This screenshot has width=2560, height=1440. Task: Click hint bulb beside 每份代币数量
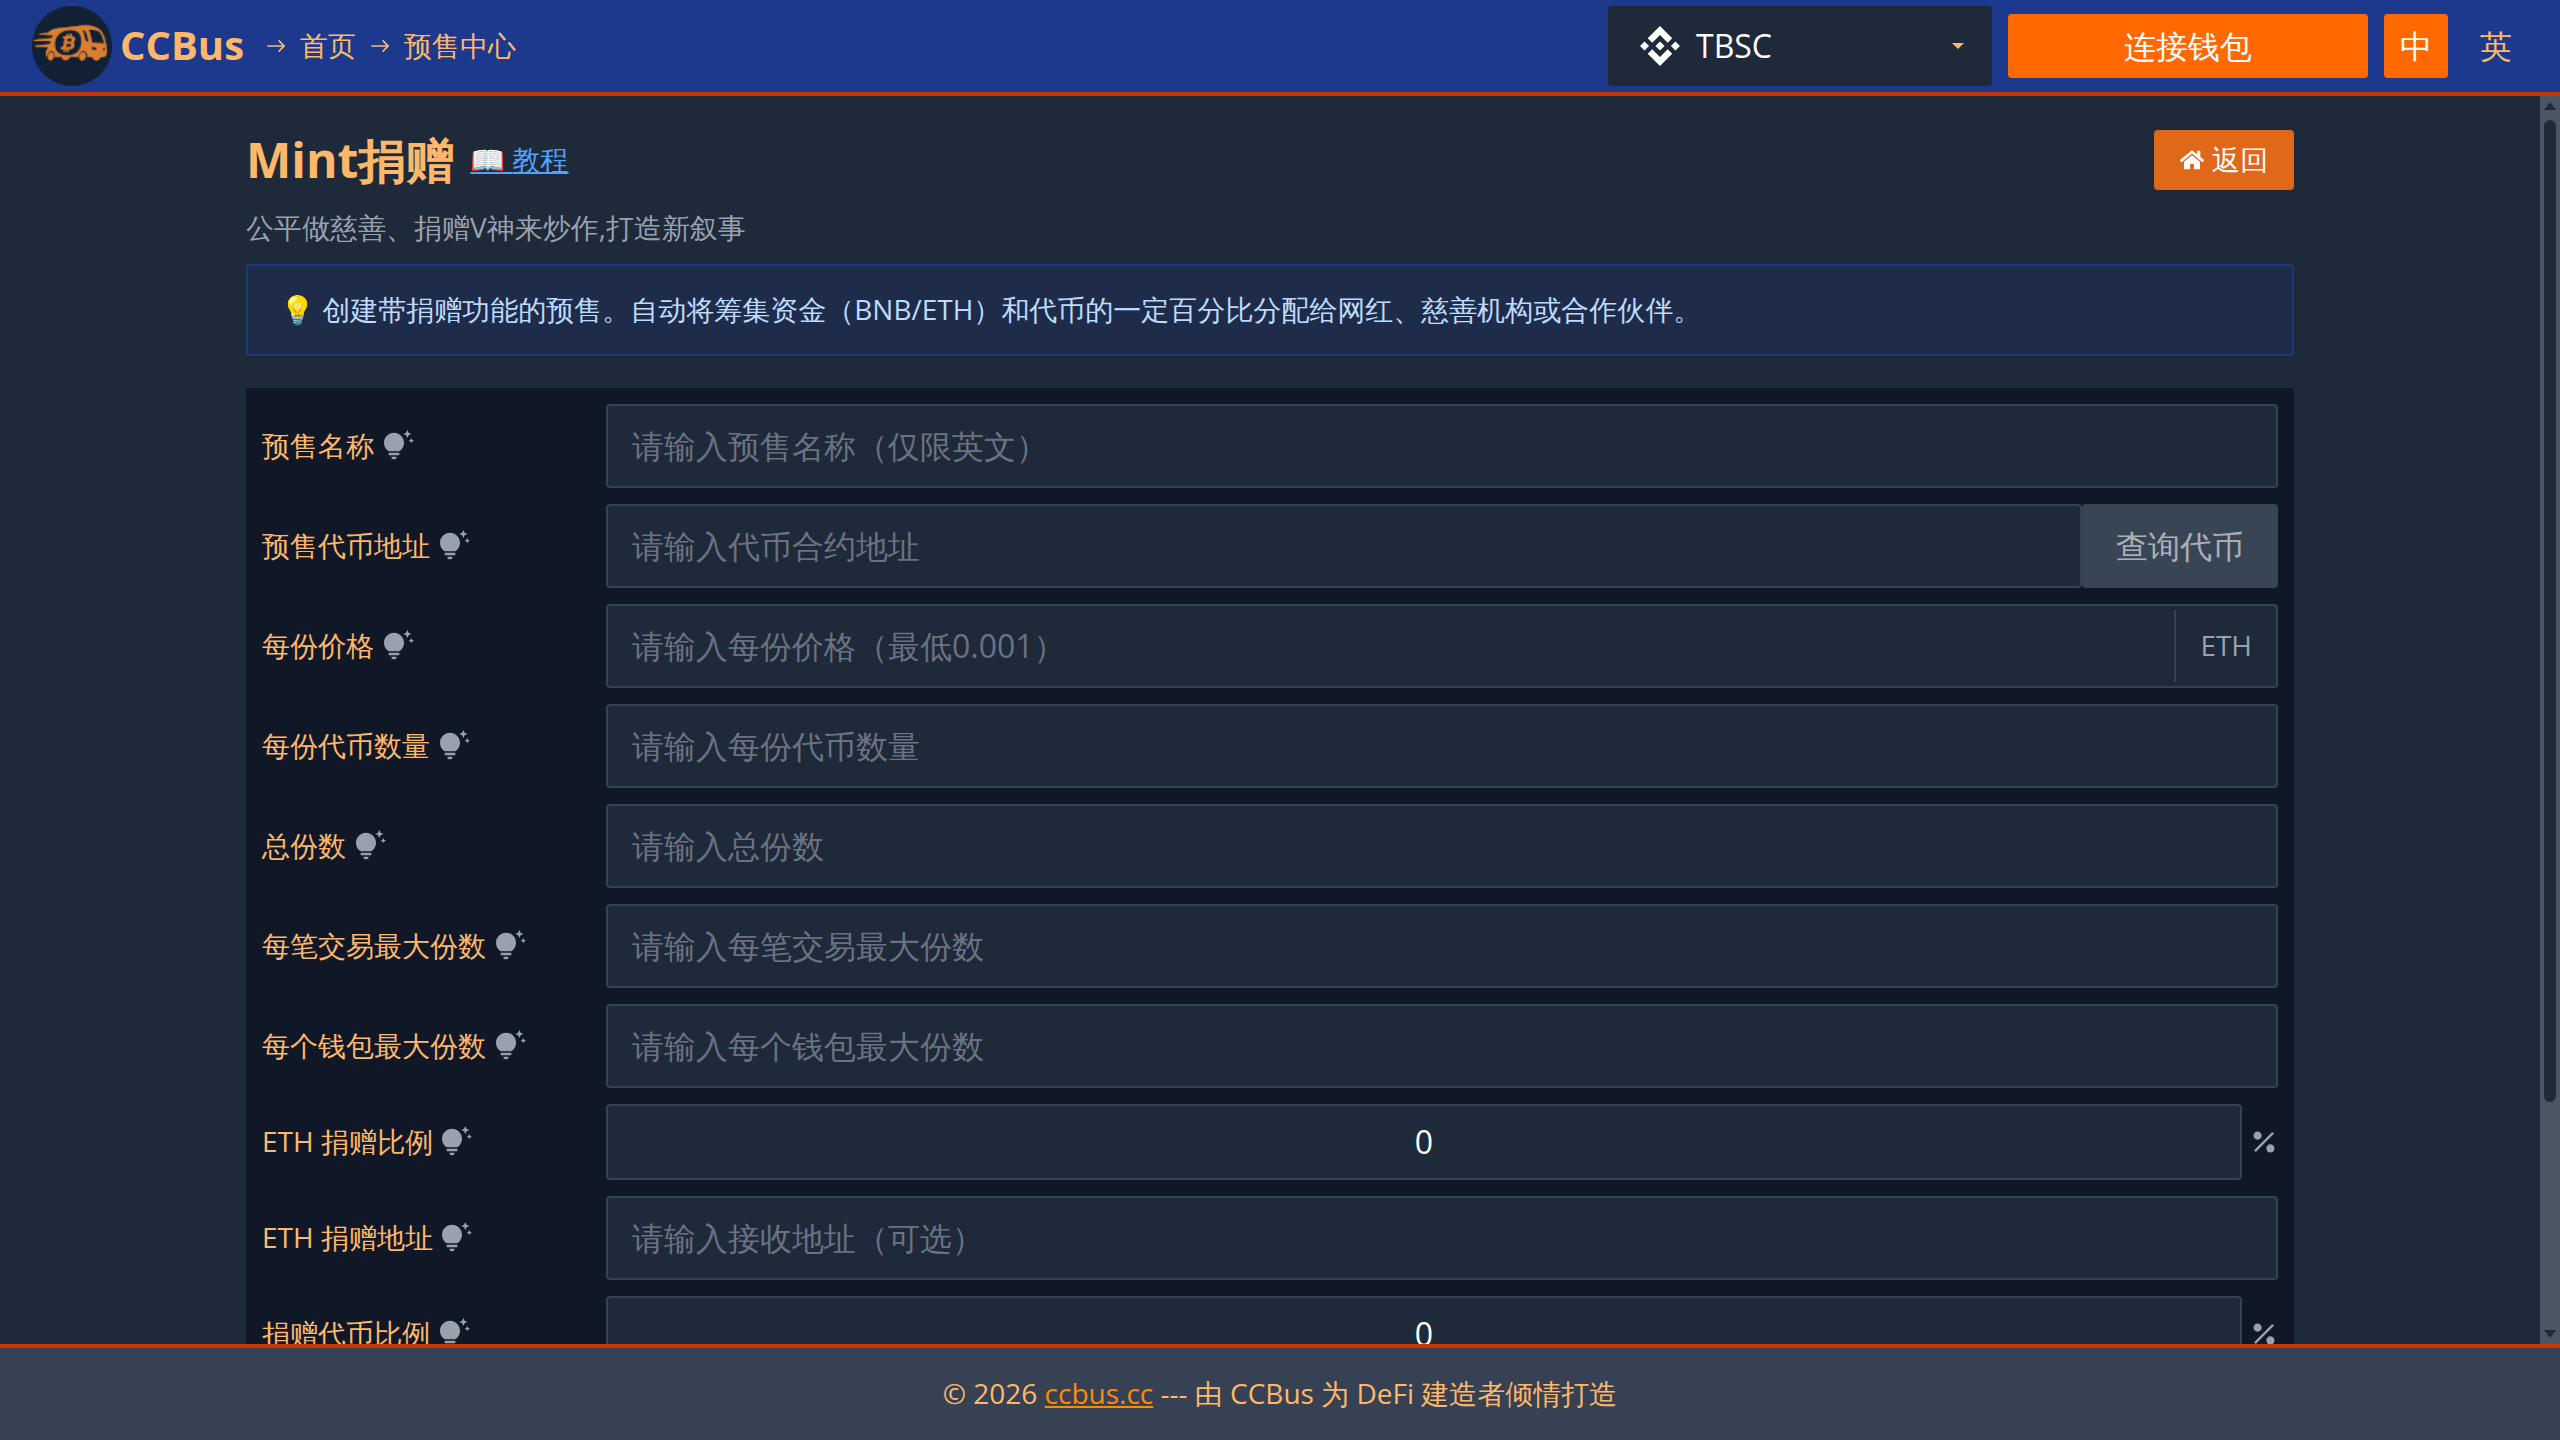pyautogui.click(x=453, y=745)
